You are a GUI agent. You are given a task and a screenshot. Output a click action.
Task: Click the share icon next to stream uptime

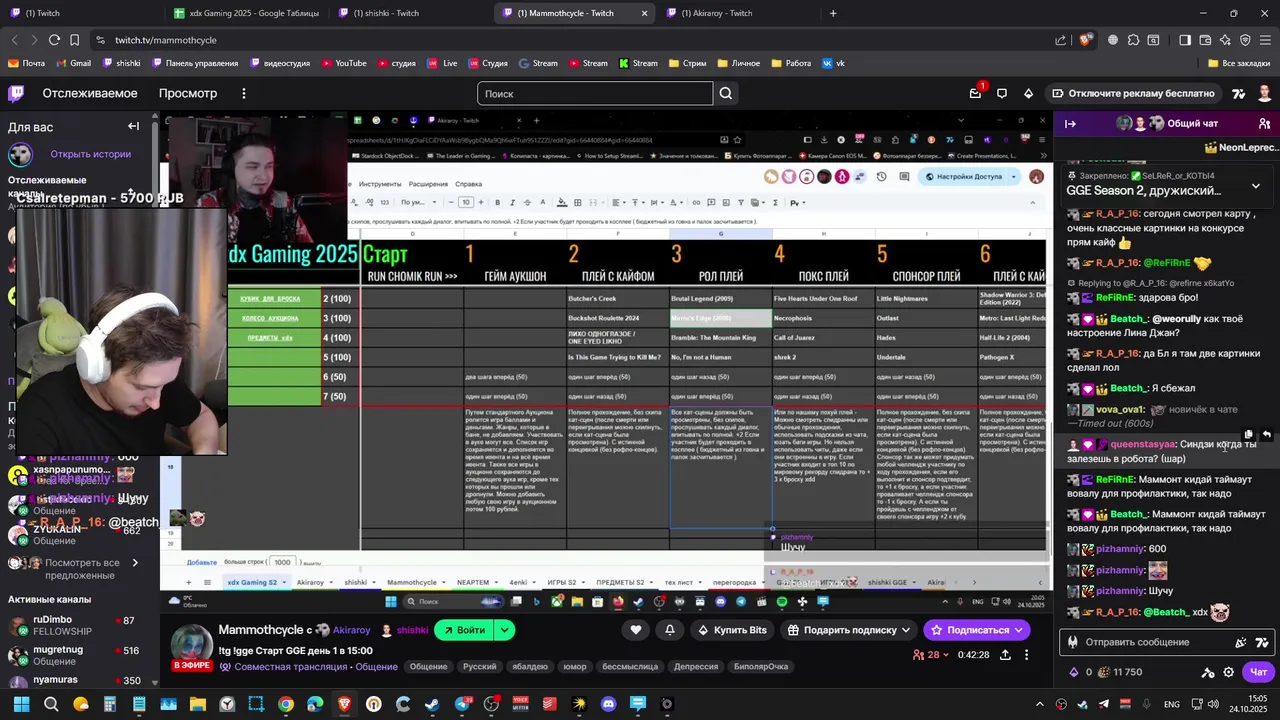[x=1005, y=654]
